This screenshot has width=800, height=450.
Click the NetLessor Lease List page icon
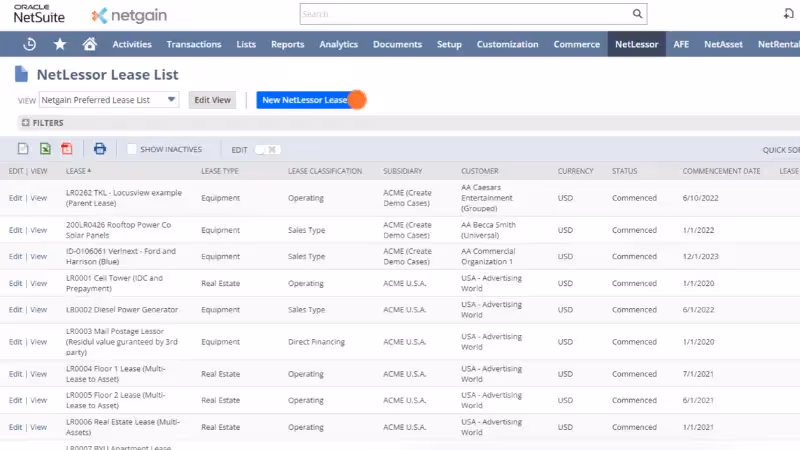[x=21, y=74]
